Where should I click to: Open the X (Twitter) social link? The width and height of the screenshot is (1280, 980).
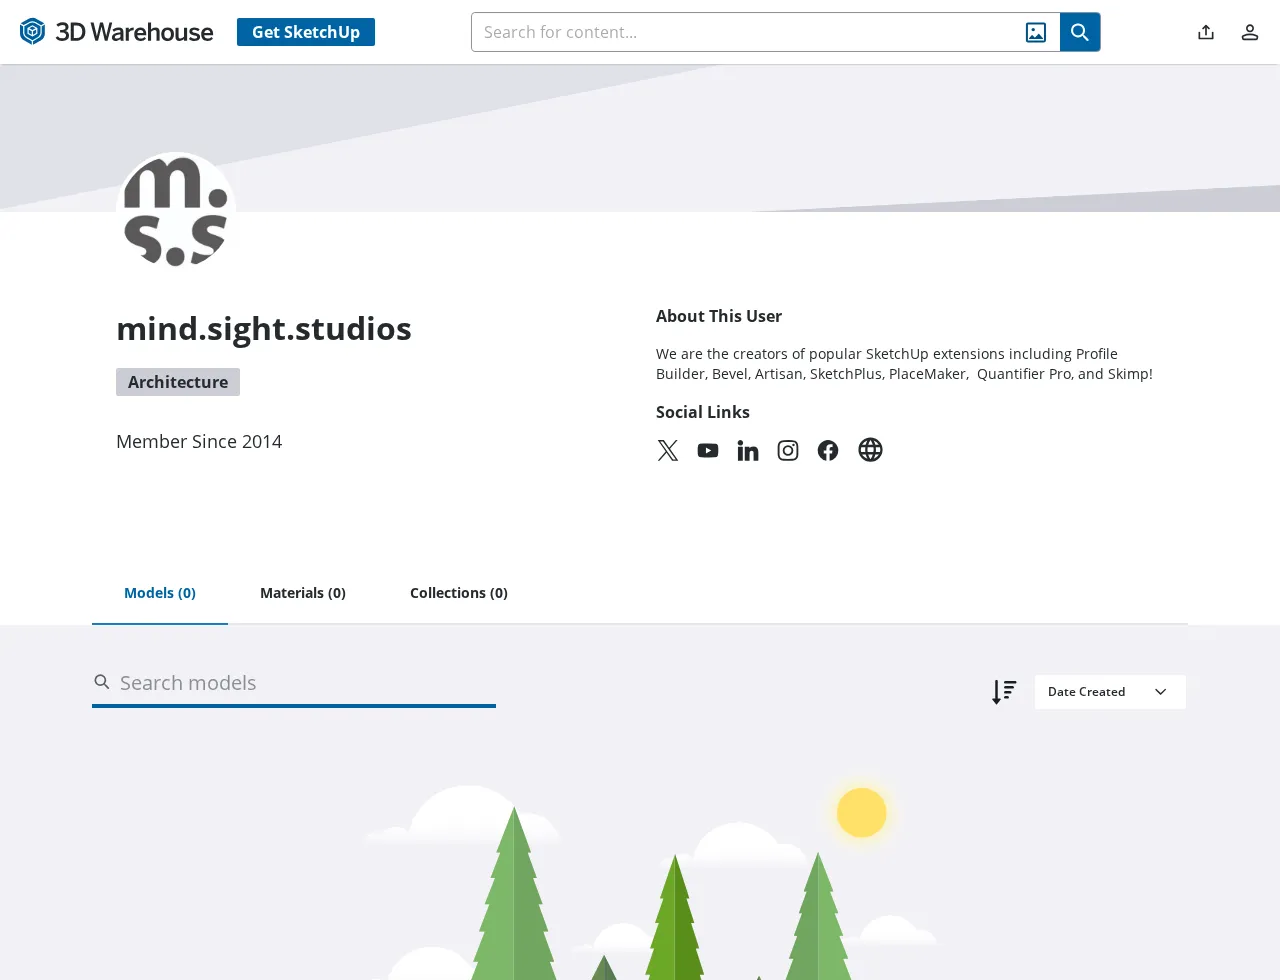(x=668, y=450)
